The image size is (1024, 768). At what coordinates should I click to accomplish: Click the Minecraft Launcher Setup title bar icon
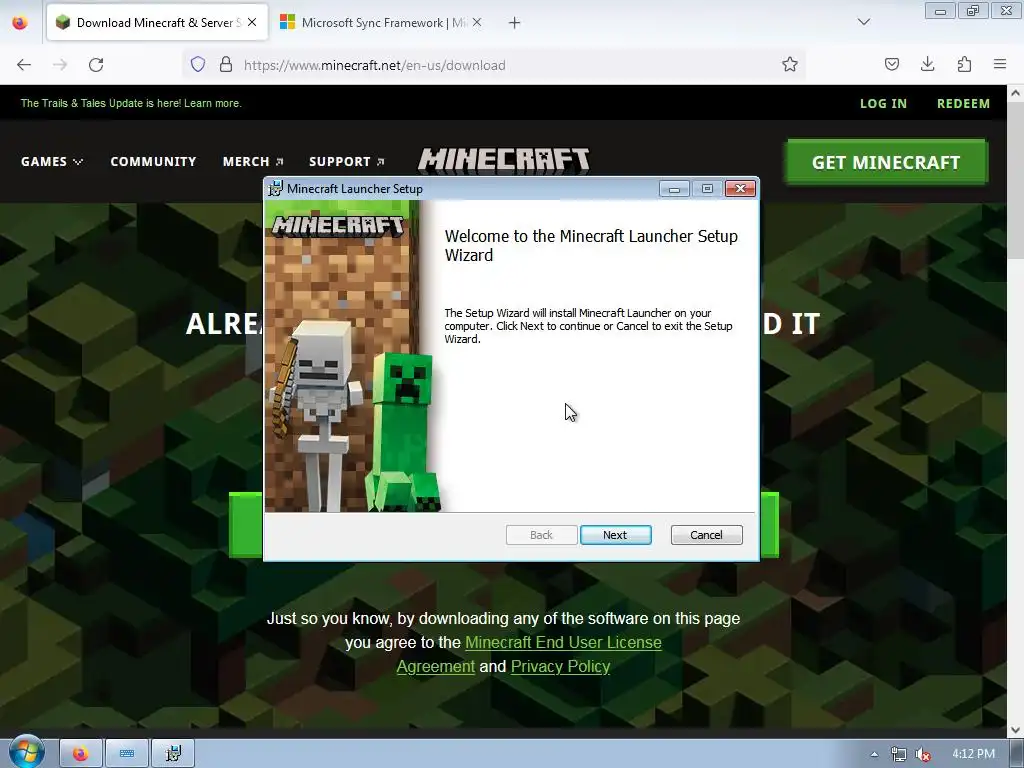tap(276, 189)
